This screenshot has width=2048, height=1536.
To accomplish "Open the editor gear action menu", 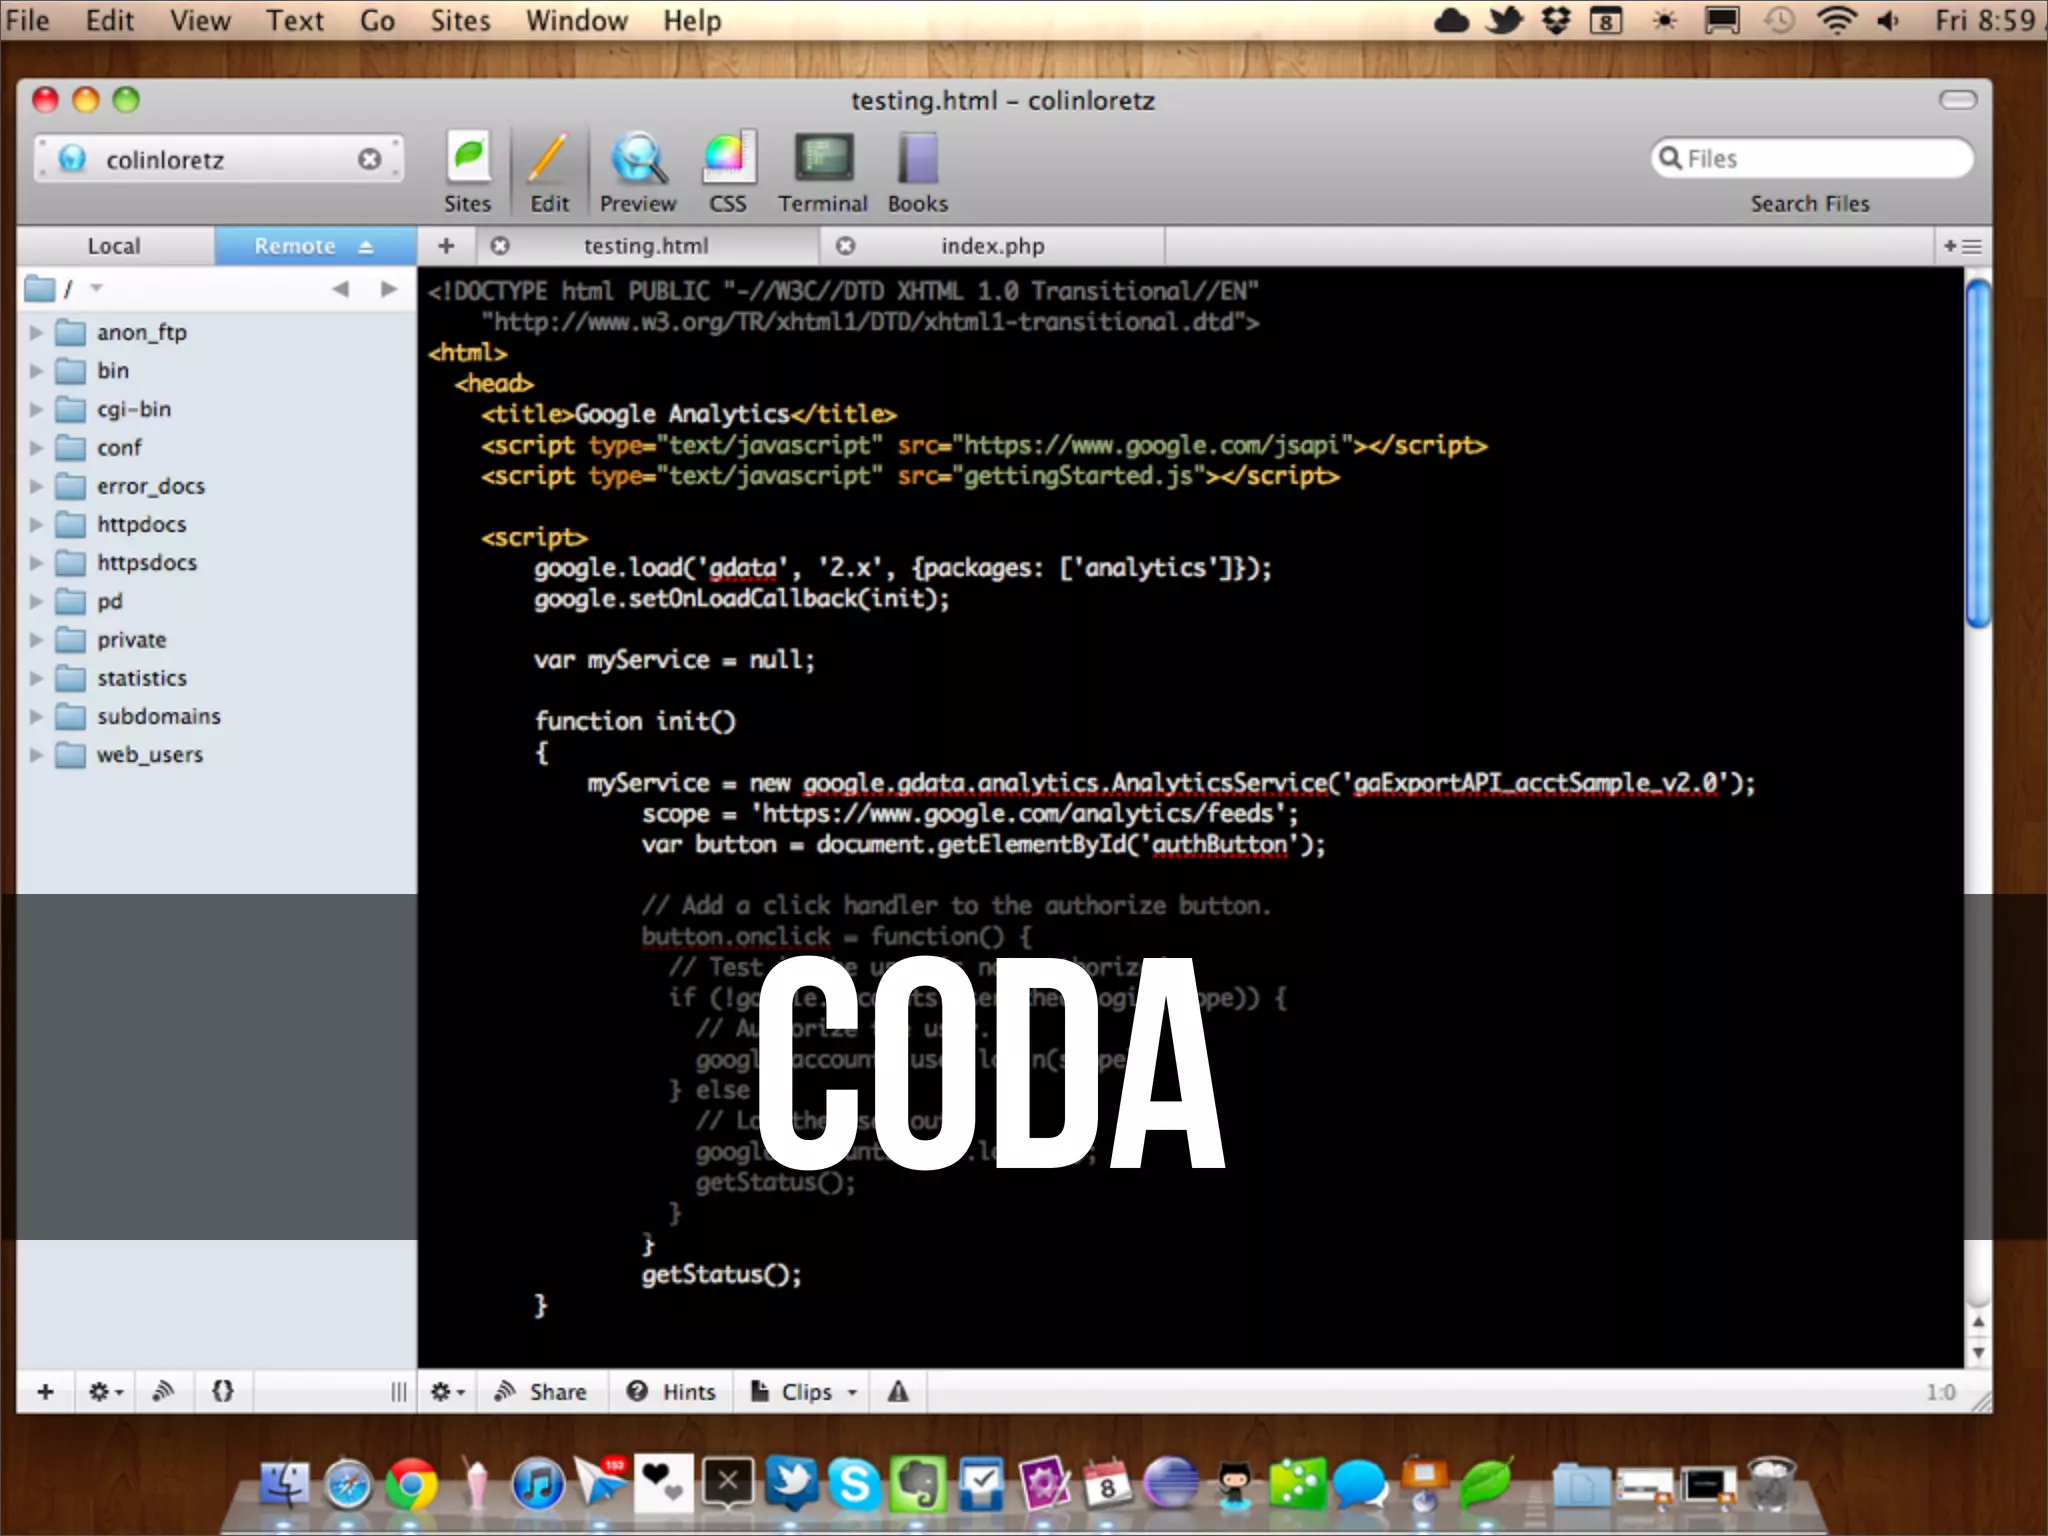I will [x=447, y=1391].
